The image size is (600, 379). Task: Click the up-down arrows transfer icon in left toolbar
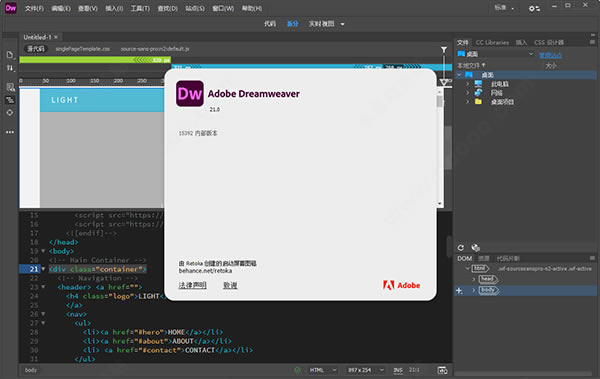[10, 68]
